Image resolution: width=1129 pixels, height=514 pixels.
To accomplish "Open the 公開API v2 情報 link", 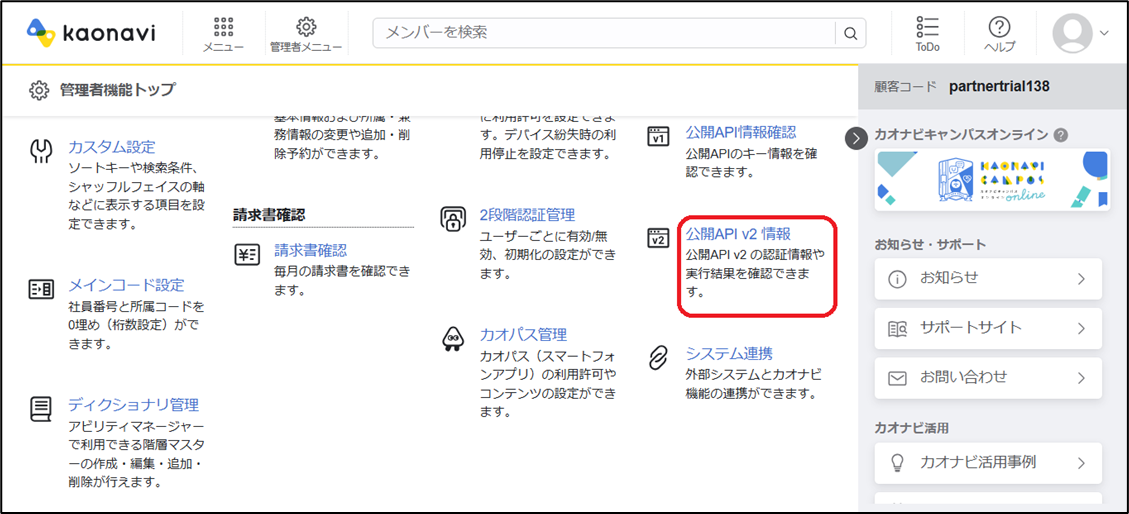I will pos(738,234).
